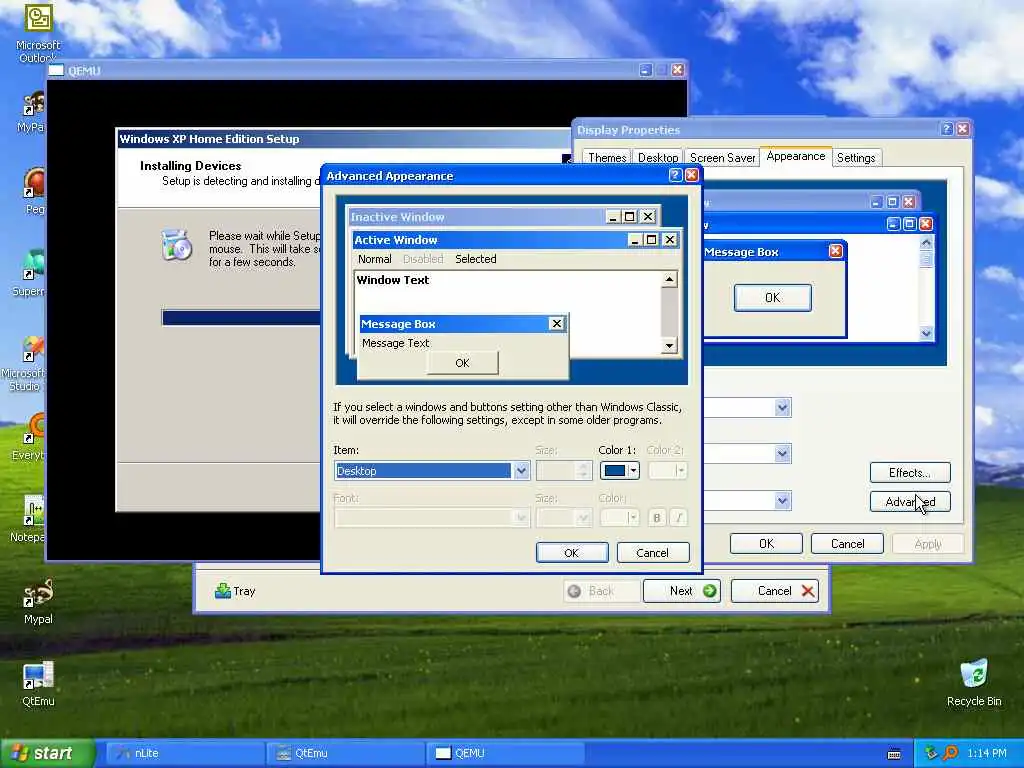Click the Start button
The image size is (1024, 768).
pyautogui.click(x=47, y=753)
